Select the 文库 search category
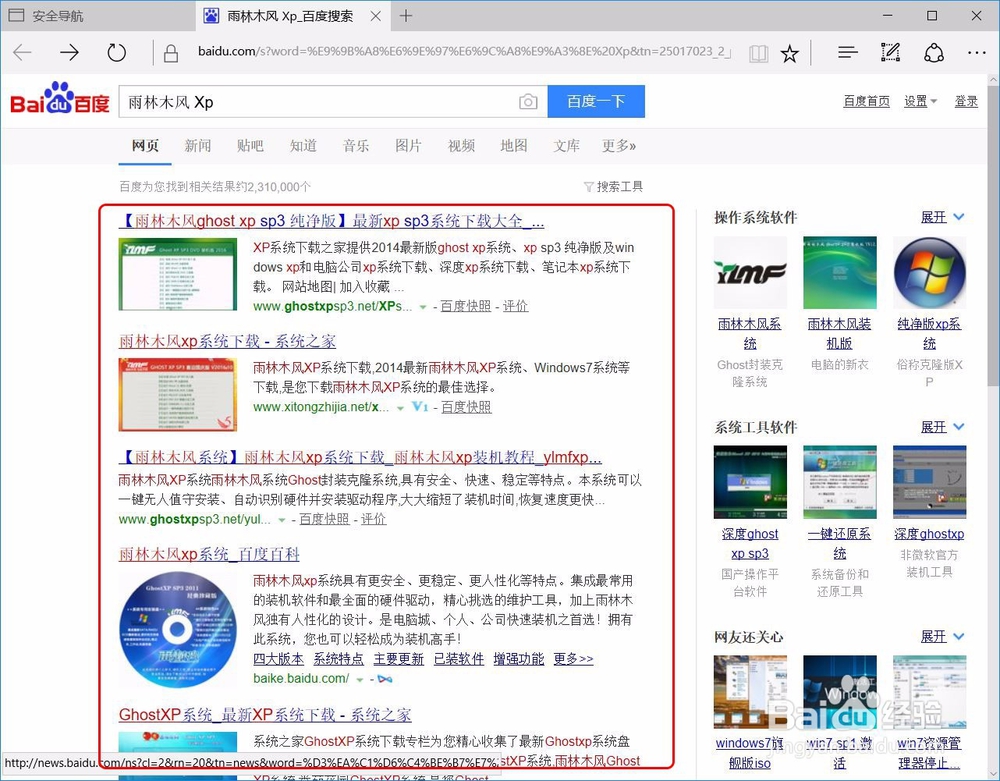 pos(566,146)
